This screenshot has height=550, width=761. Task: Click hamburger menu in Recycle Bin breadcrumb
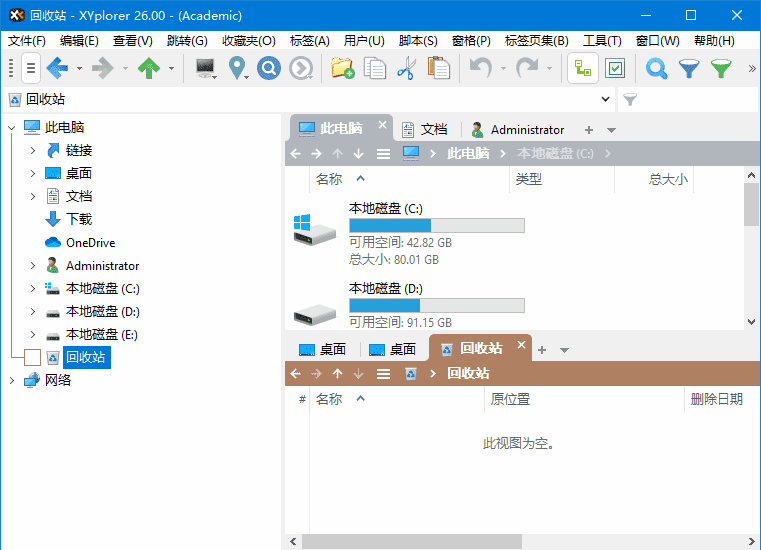pyautogui.click(x=383, y=374)
